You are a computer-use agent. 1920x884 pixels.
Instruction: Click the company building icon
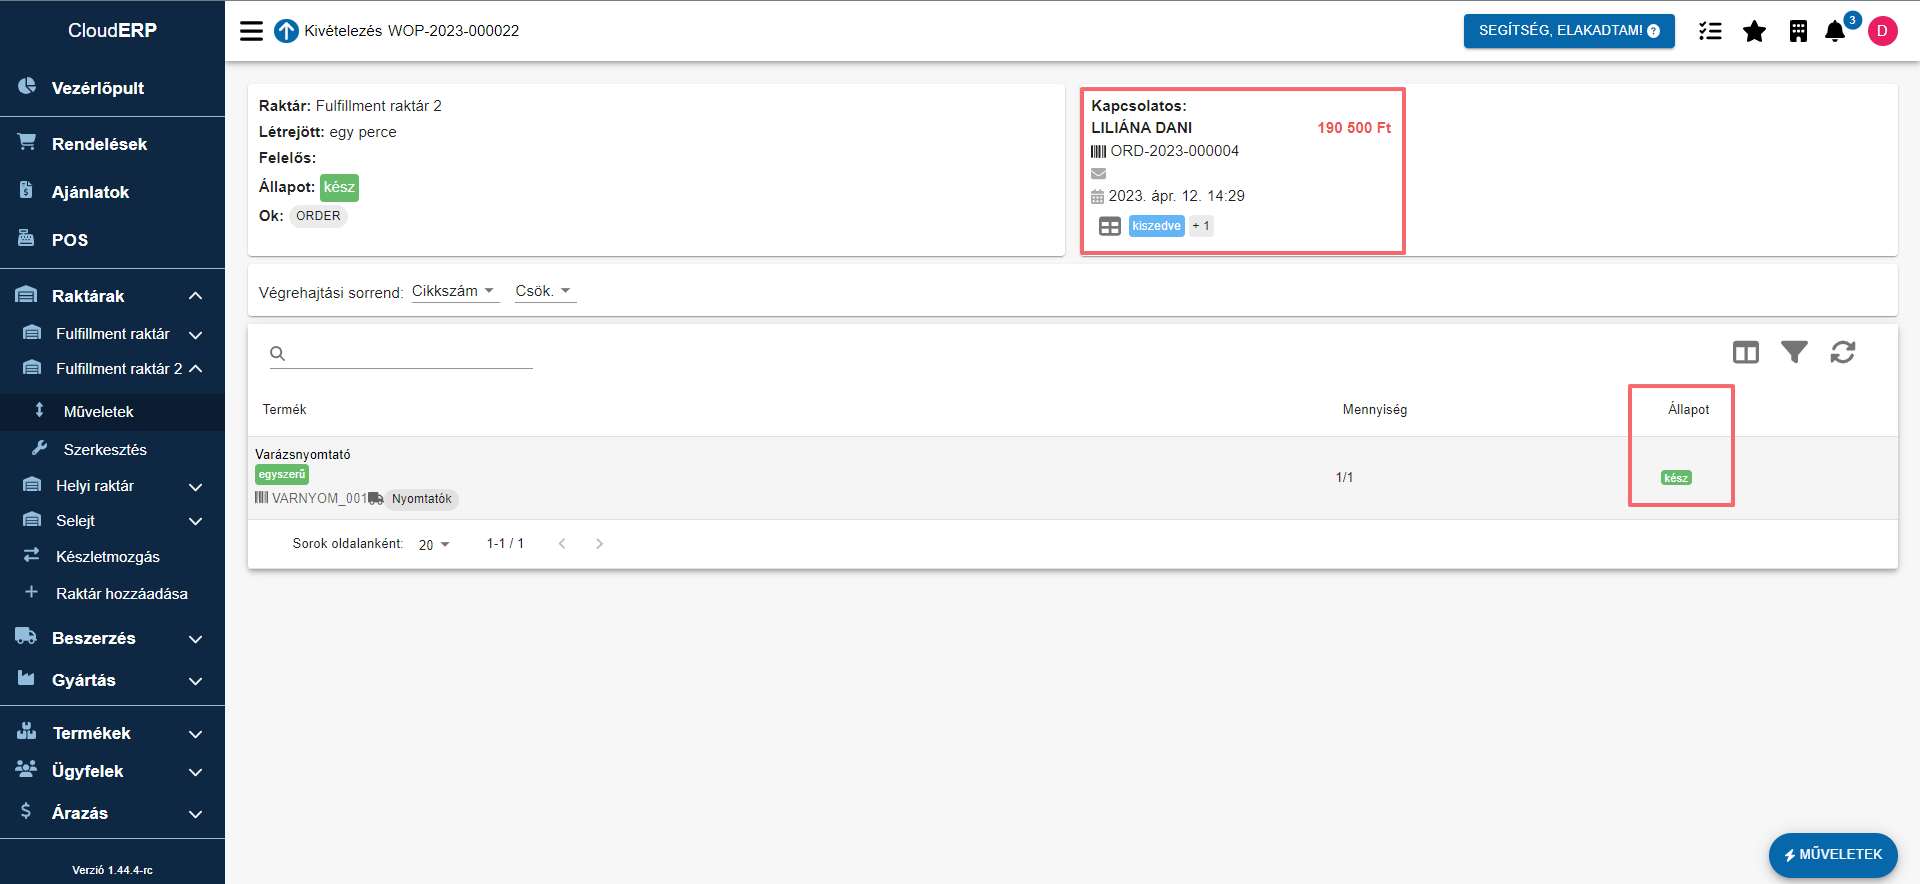point(1798,31)
